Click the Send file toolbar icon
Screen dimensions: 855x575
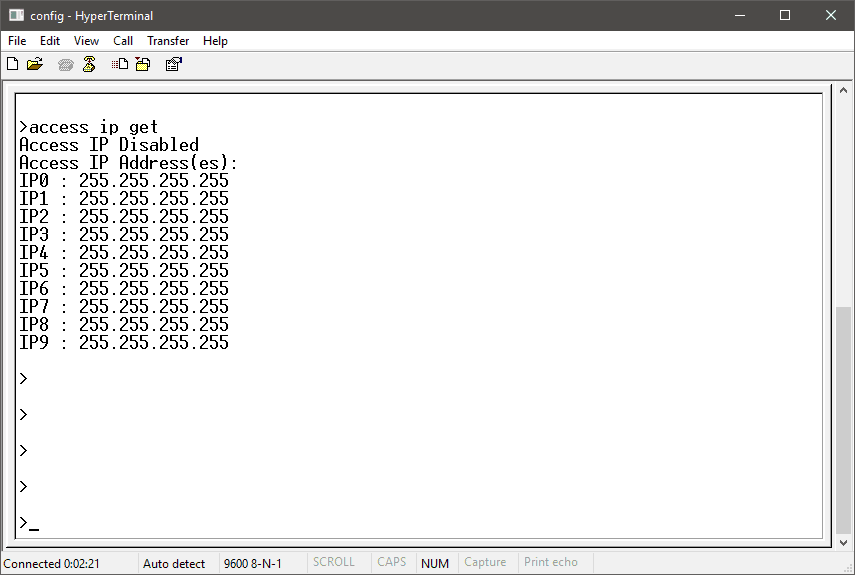pos(120,64)
